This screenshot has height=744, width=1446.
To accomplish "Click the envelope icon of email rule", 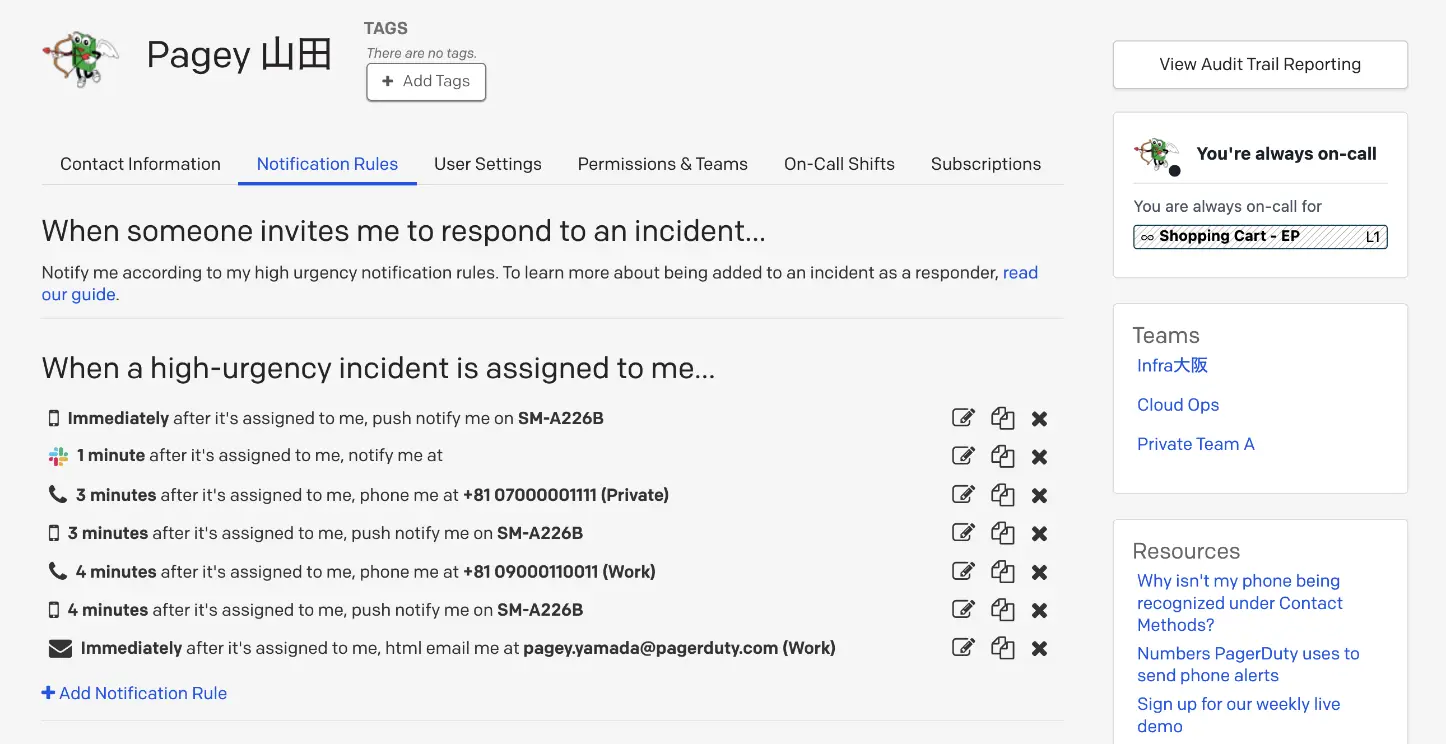I will [x=60, y=648].
